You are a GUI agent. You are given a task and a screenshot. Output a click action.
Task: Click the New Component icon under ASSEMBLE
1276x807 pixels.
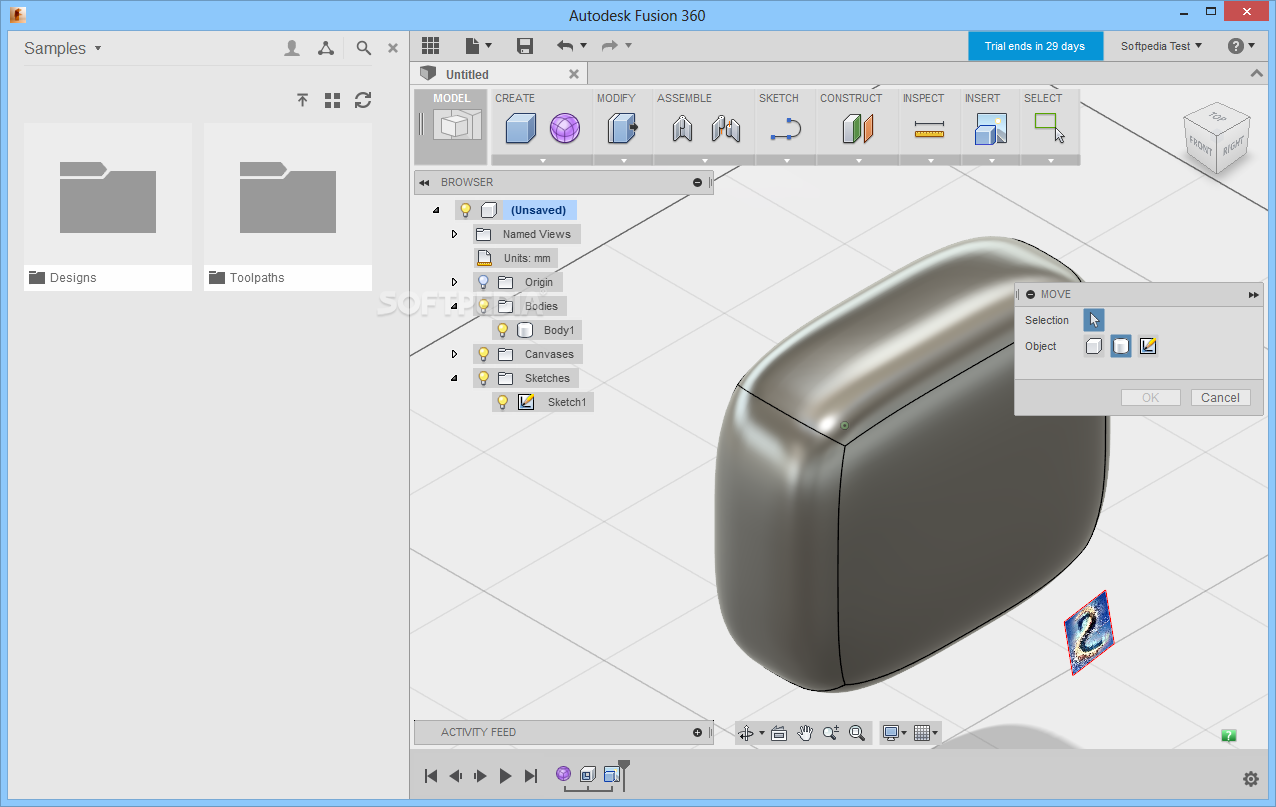click(682, 128)
